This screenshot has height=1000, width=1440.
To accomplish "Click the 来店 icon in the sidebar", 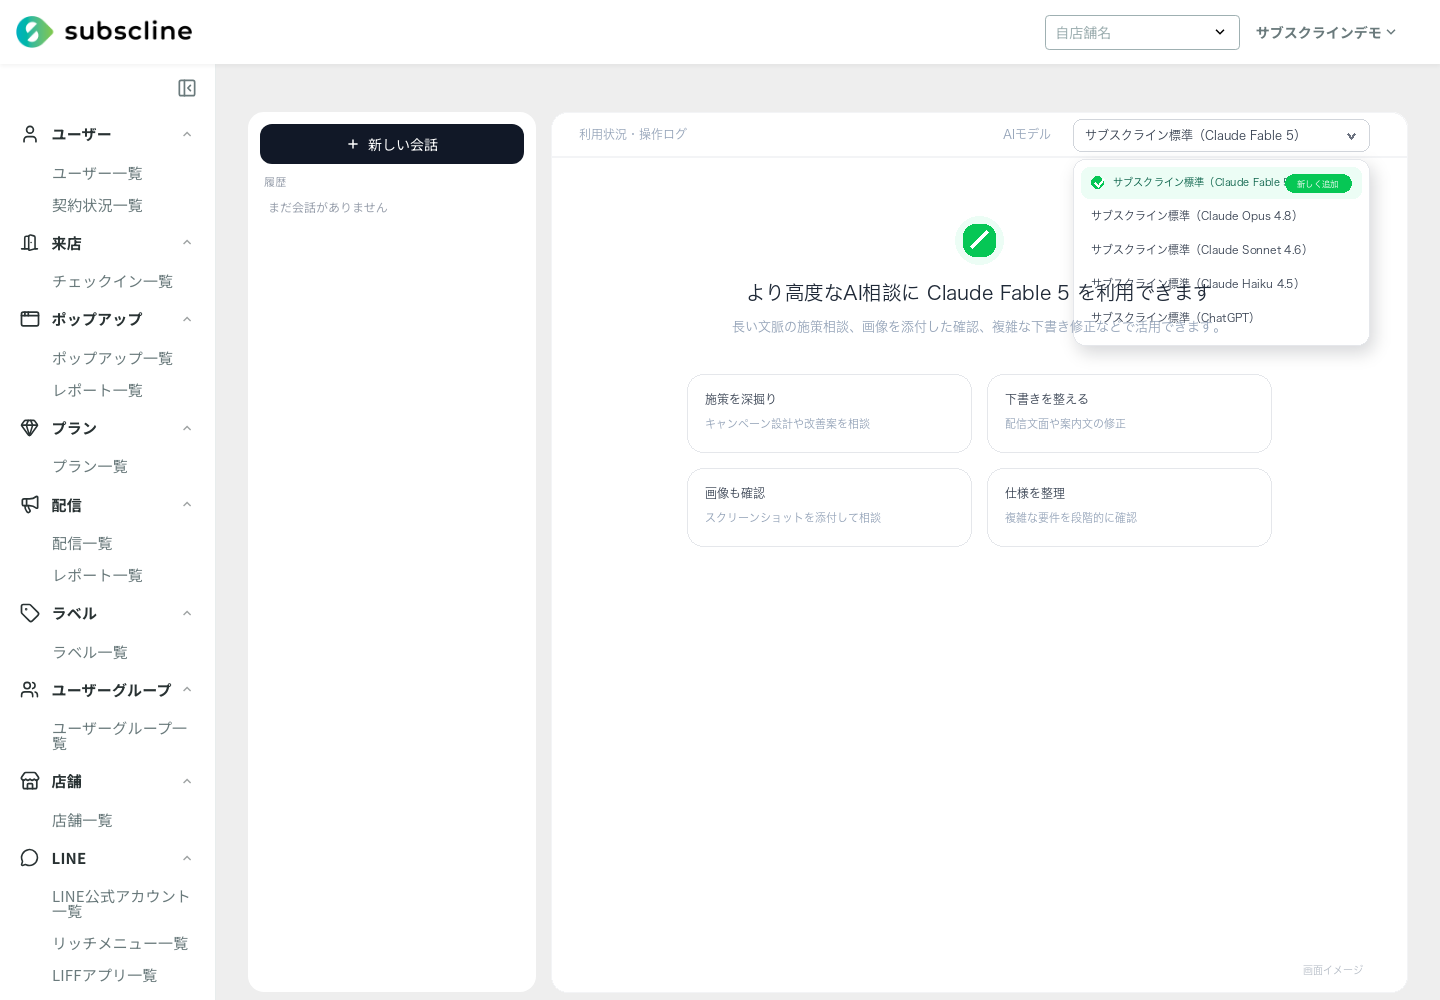I will pyautogui.click(x=30, y=243).
